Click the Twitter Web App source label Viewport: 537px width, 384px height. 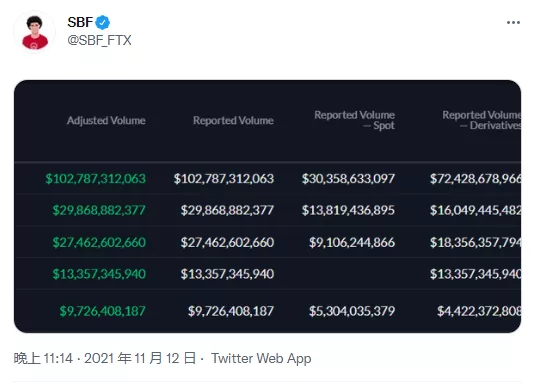[261, 358]
